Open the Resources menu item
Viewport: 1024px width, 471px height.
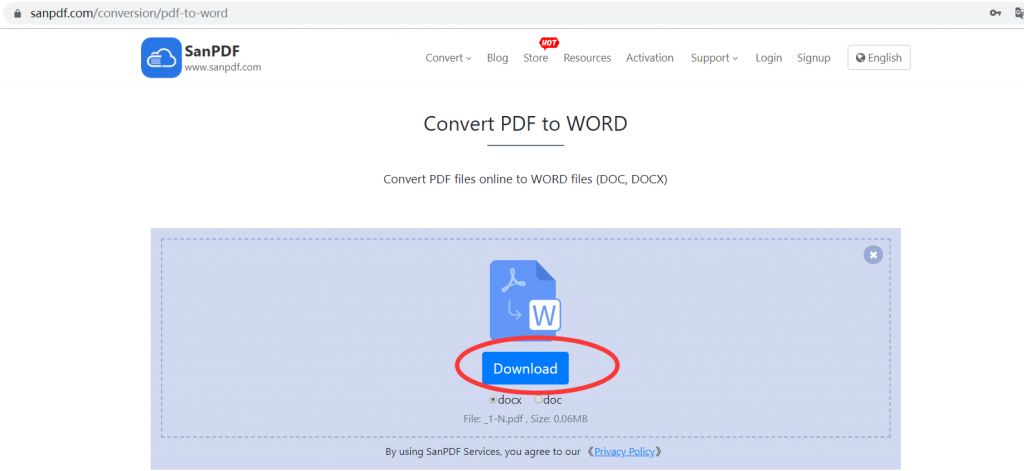coord(587,58)
